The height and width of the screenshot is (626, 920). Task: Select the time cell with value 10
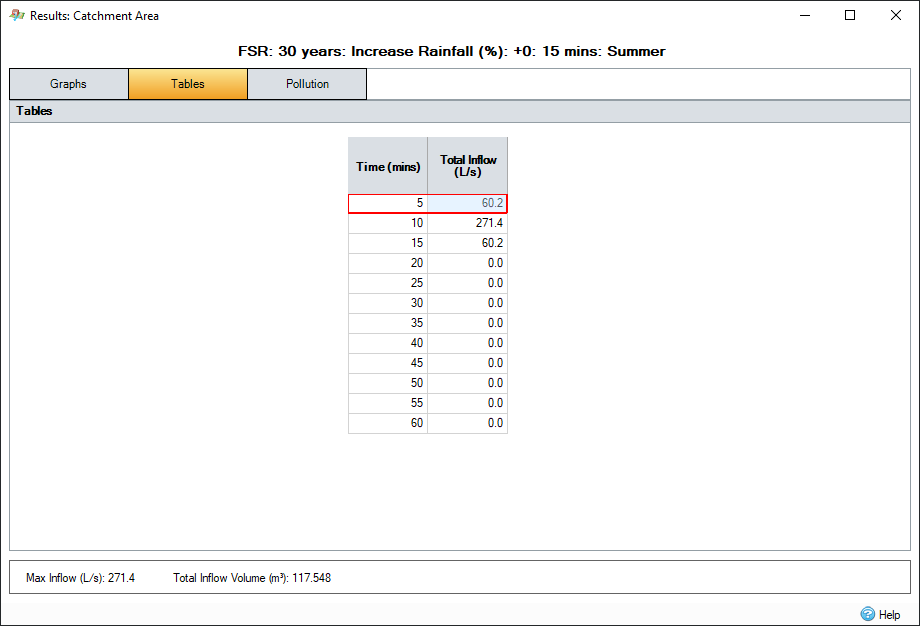click(388, 223)
